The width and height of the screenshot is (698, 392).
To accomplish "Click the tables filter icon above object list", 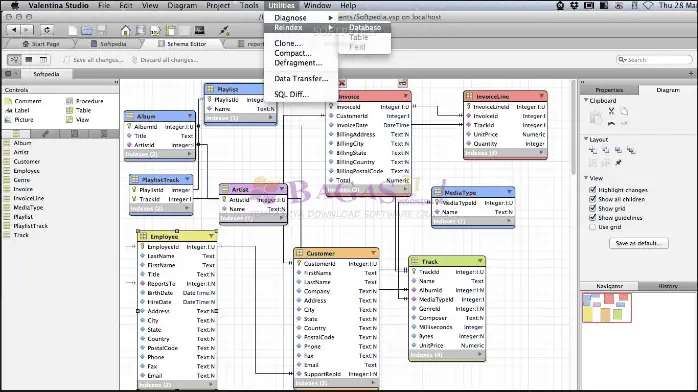I will [x=16, y=133].
